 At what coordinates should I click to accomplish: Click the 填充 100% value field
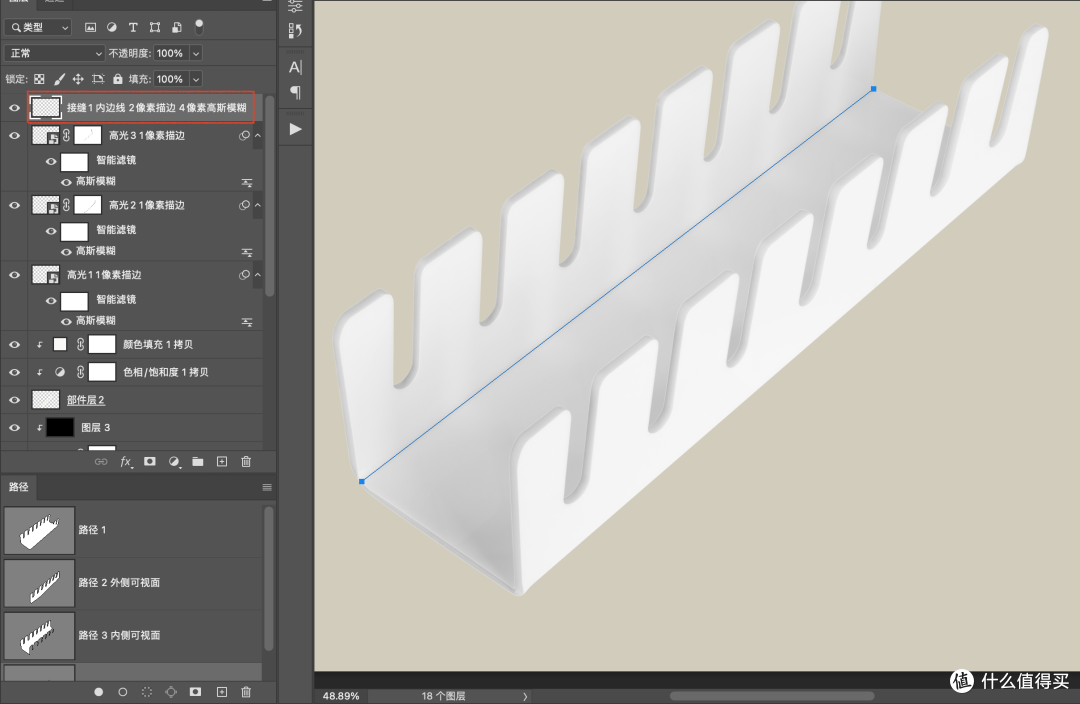[x=170, y=79]
